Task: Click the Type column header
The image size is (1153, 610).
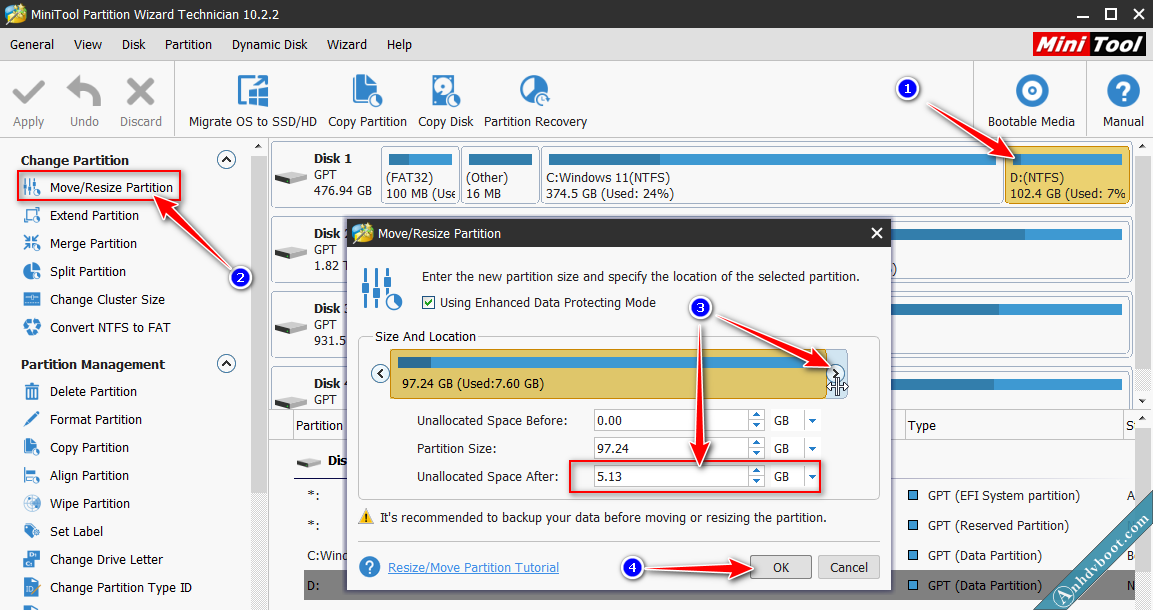Action: coord(921,426)
